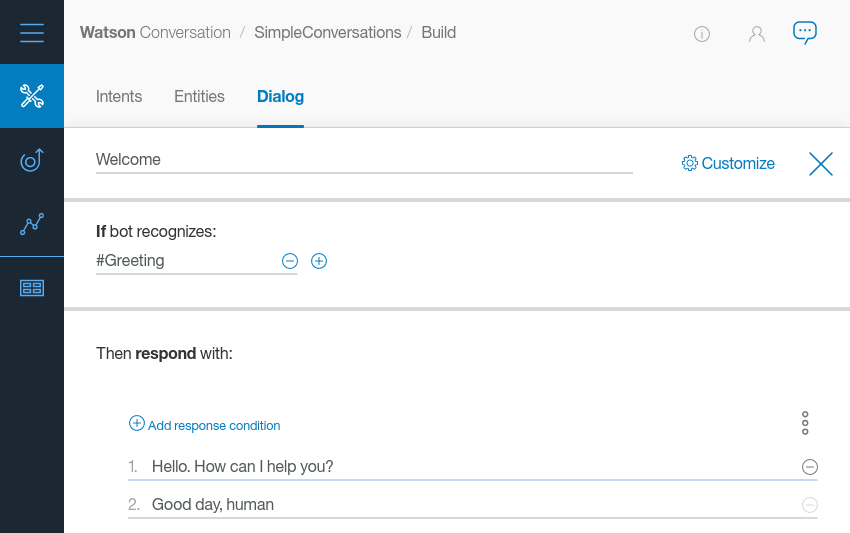
Task: Select the Build tools sidebar icon
Action: point(32,96)
